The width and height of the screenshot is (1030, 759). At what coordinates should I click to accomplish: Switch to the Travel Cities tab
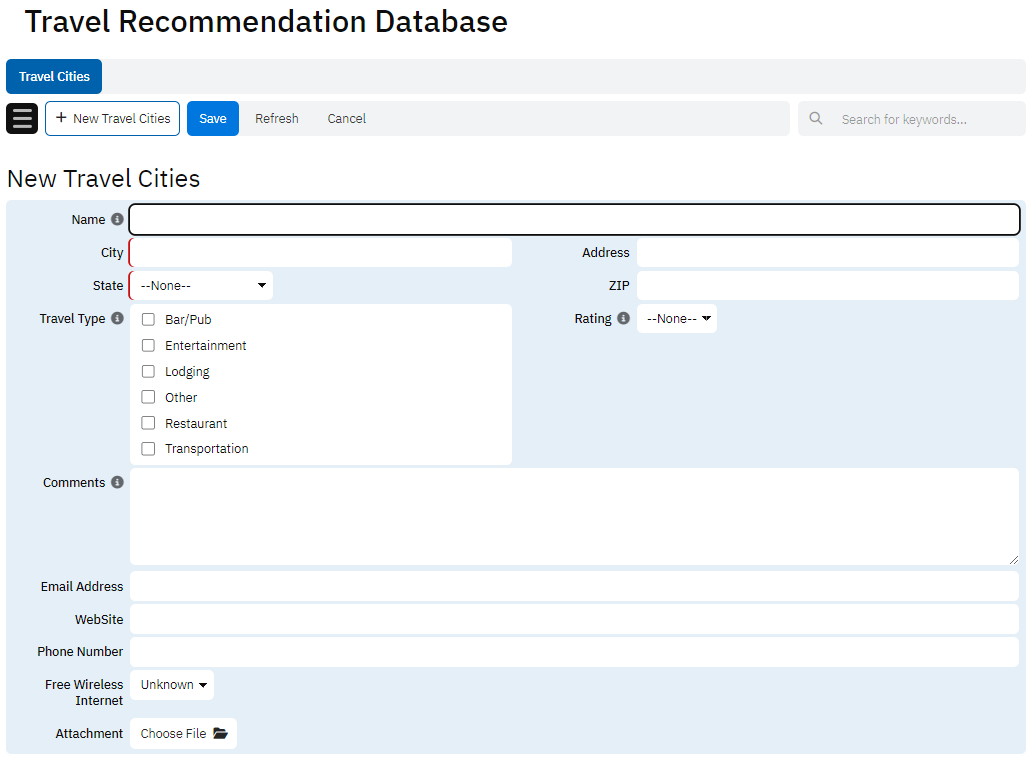tap(54, 76)
